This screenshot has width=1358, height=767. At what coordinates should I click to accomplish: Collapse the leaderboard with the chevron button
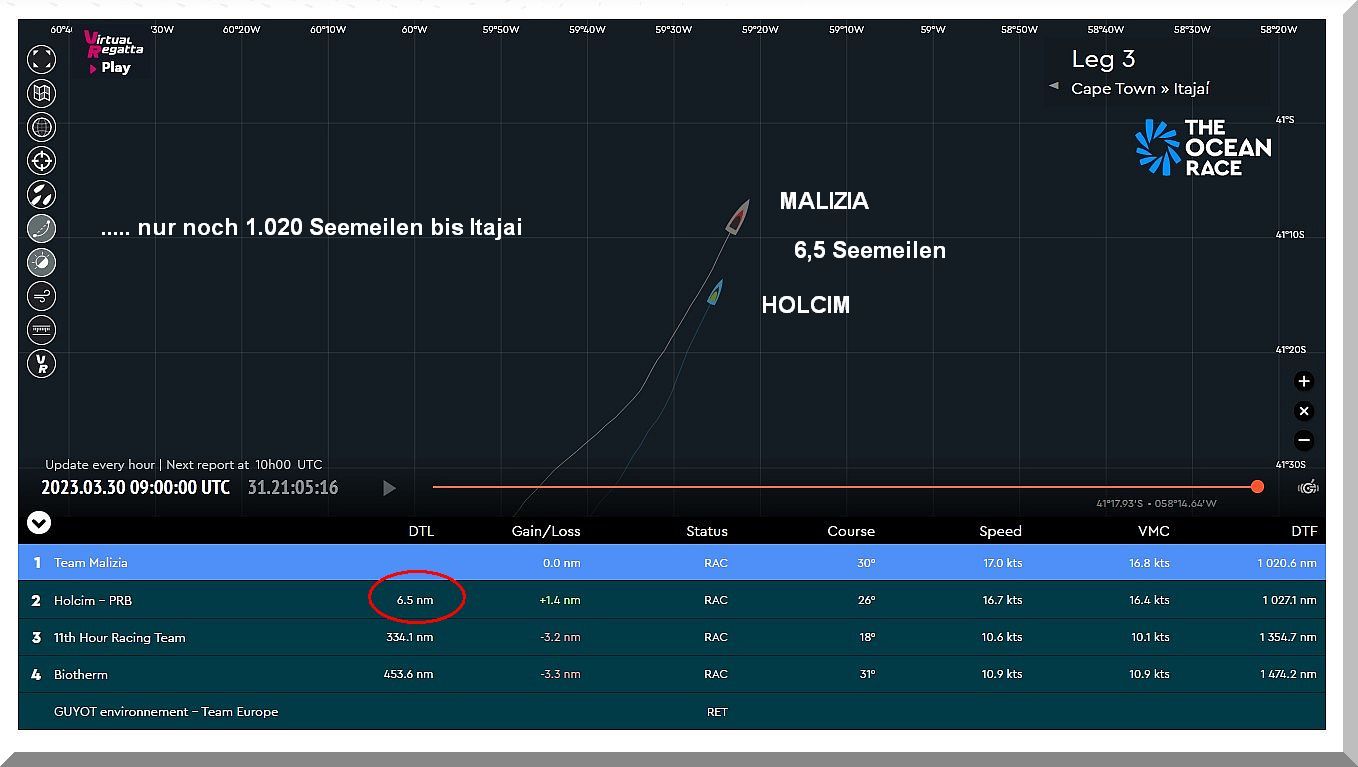click(39, 522)
